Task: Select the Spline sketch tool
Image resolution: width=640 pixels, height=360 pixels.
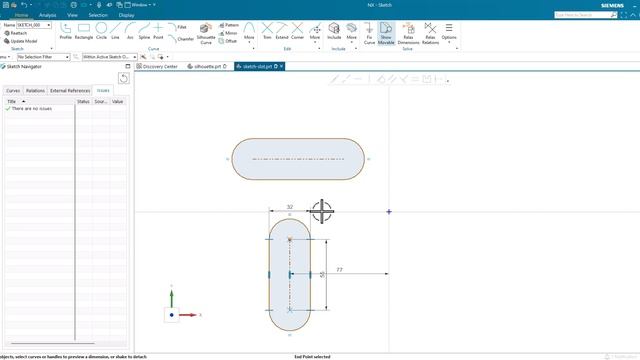Action: [144, 31]
